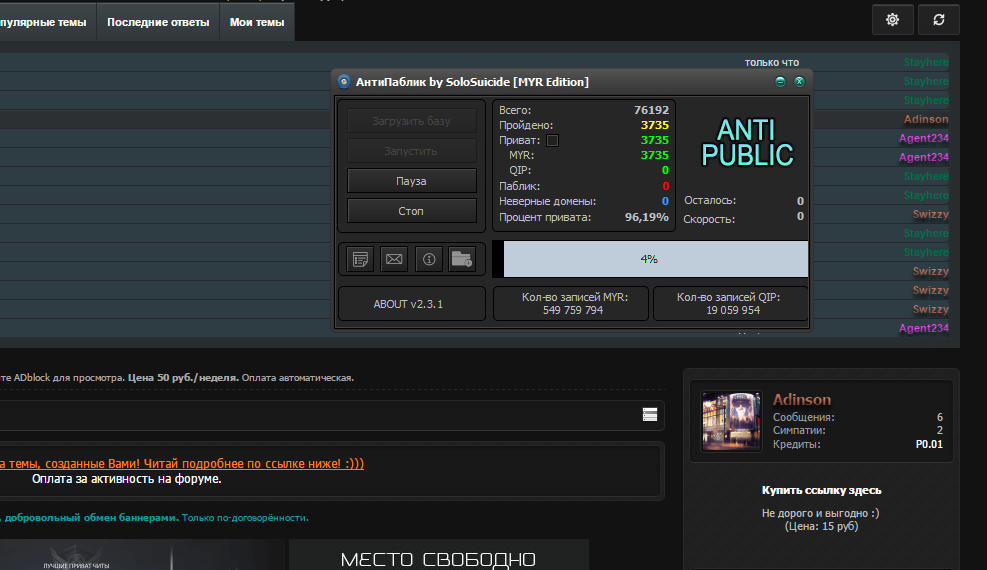Click the Симпатии label in the profile card
This screenshot has height=570, width=987.
point(799,430)
